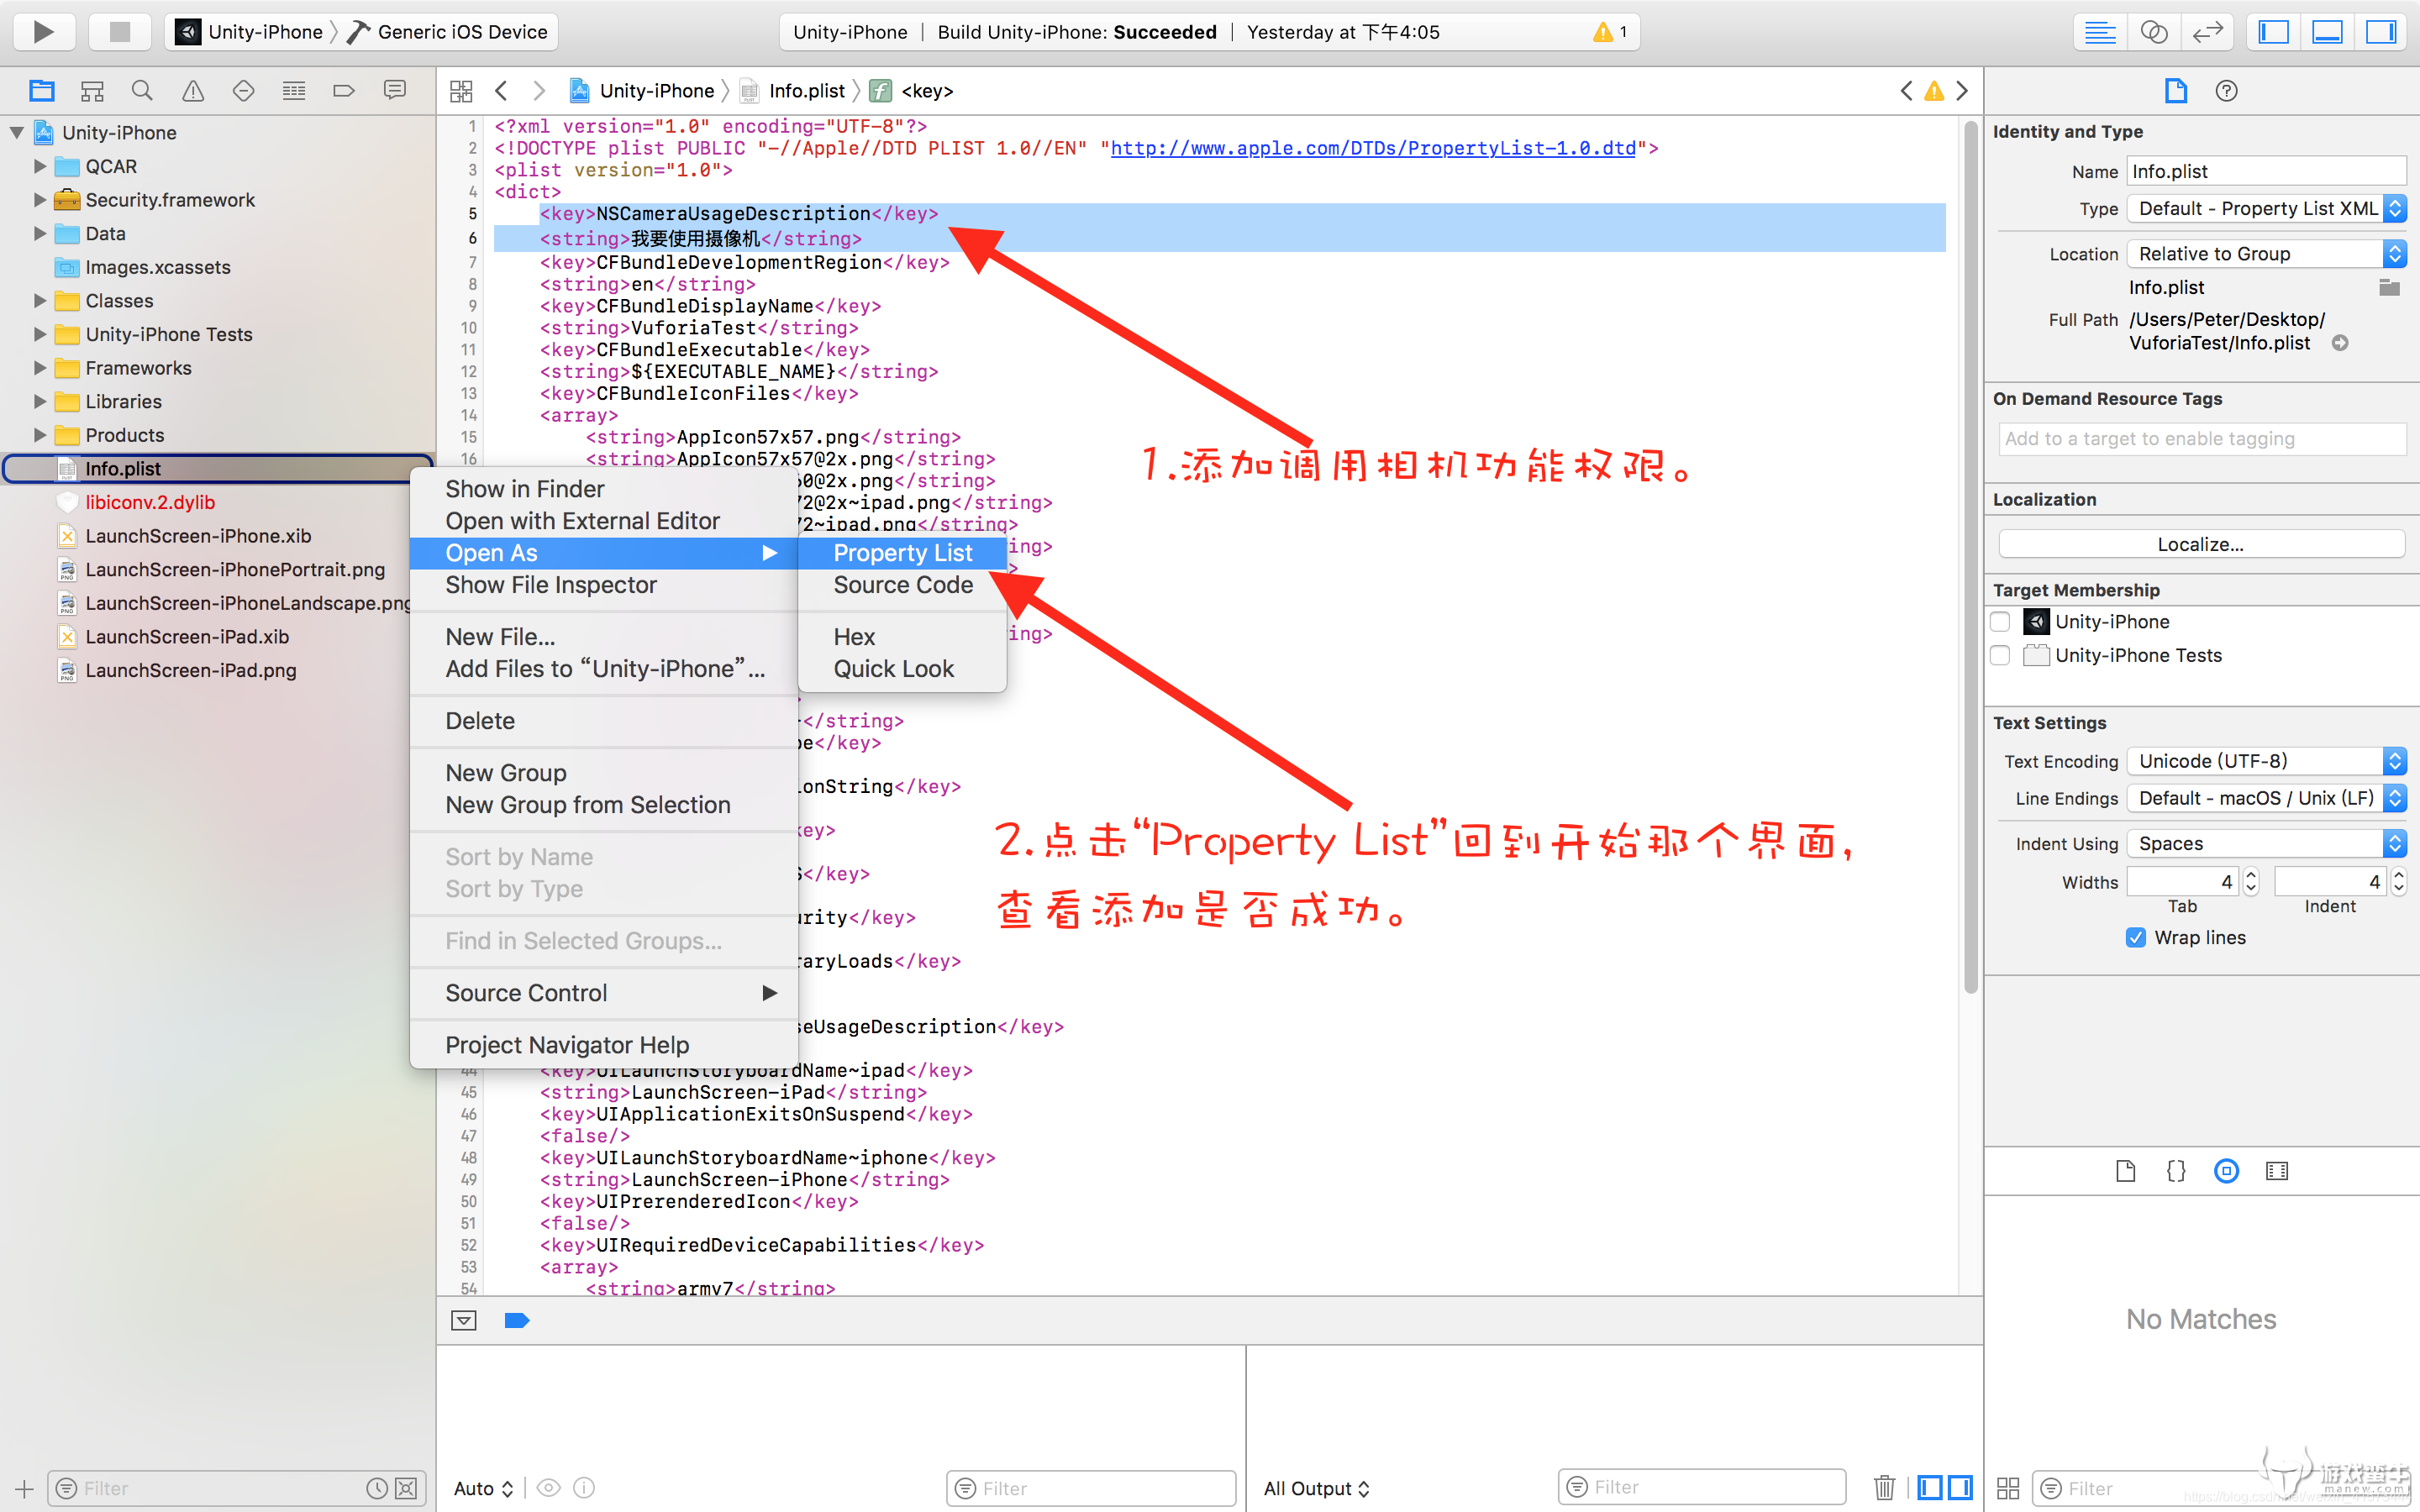Open the Quick Help inspector icon
Viewport: 2420px width, 1512px height.
pyautogui.click(x=2226, y=91)
